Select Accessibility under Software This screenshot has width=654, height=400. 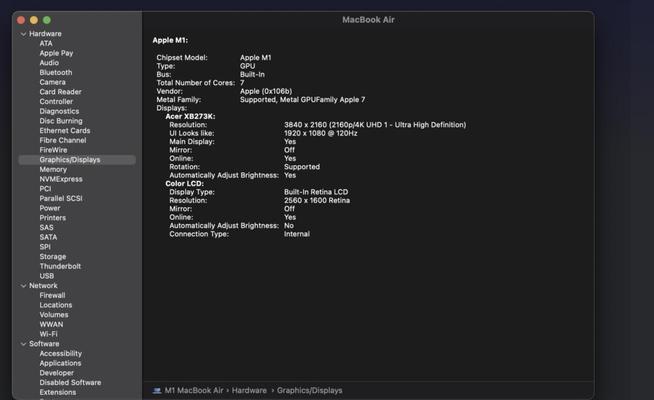pos(60,353)
